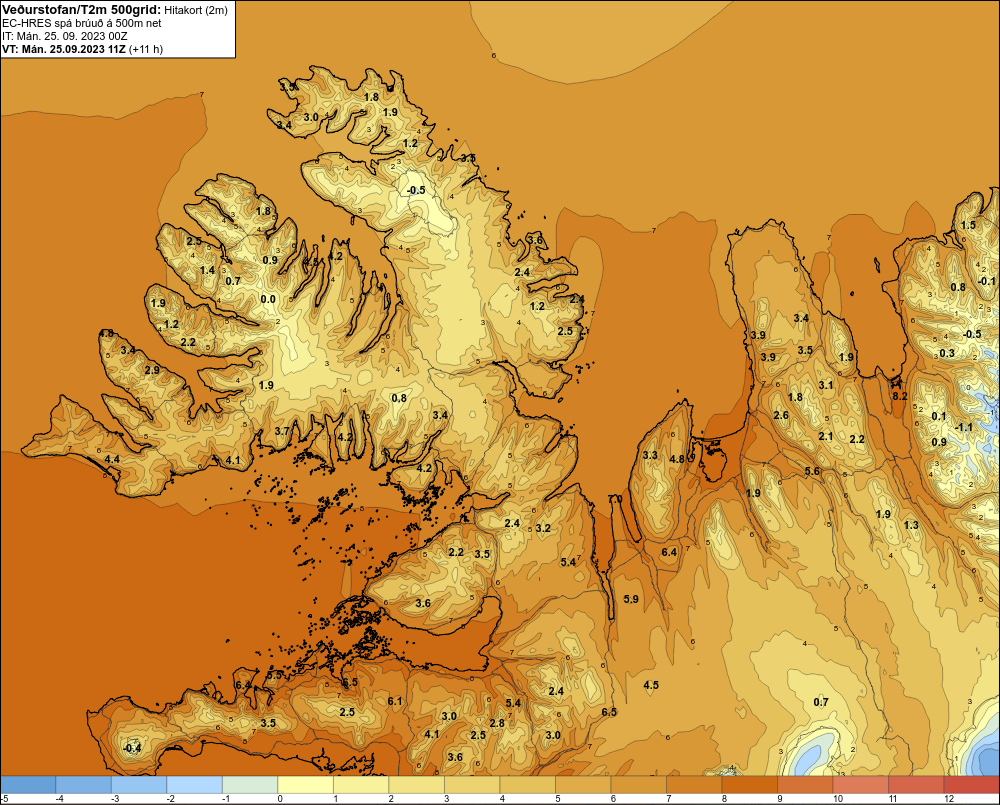Viewport: 1000px width, 805px height.
Task: Select the dark orange legend swatch between 8 and 9
Action: tap(749, 785)
